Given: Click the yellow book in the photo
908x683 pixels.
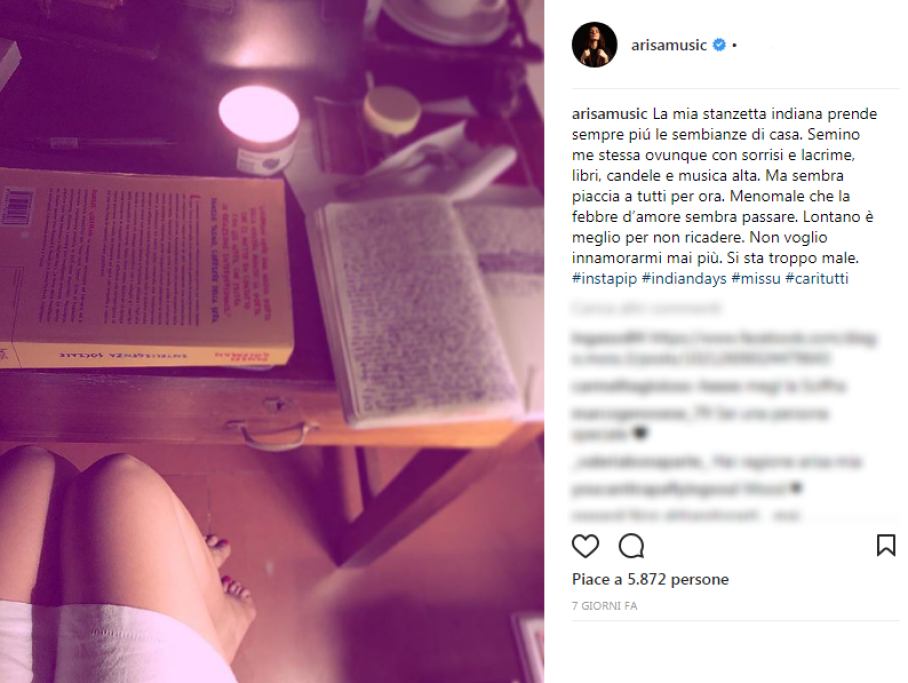Looking at the screenshot, I should tap(146, 268).
